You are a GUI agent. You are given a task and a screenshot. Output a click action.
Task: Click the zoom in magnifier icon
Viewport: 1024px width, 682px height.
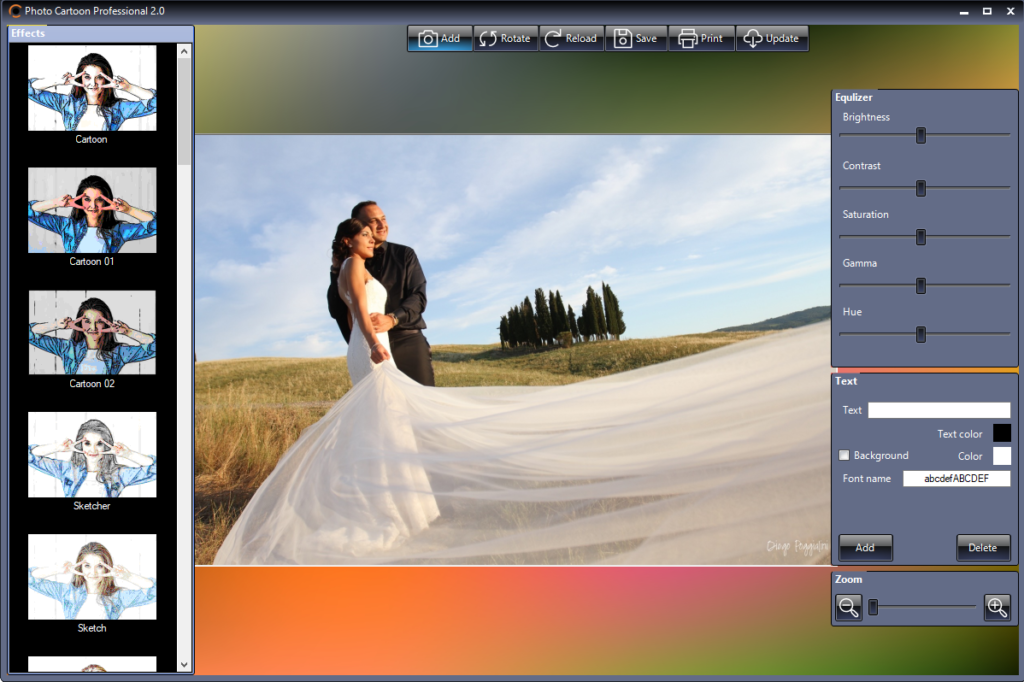[997, 607]
